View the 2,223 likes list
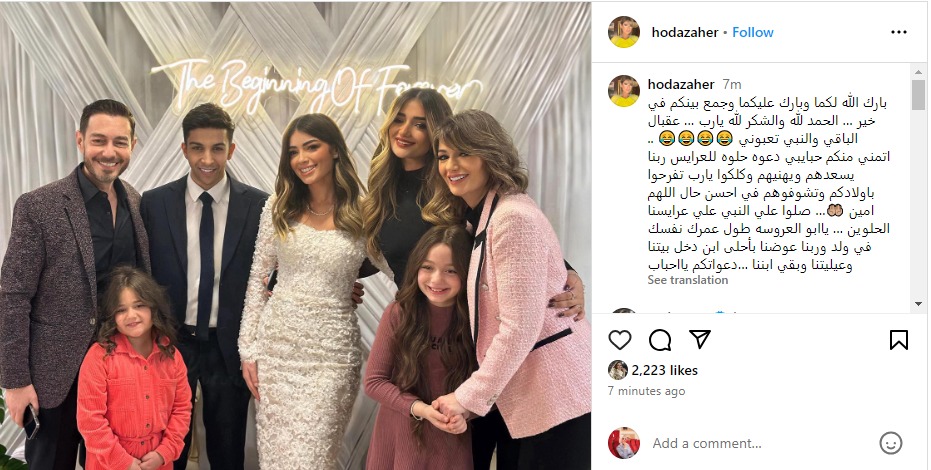 coord(664,370)
